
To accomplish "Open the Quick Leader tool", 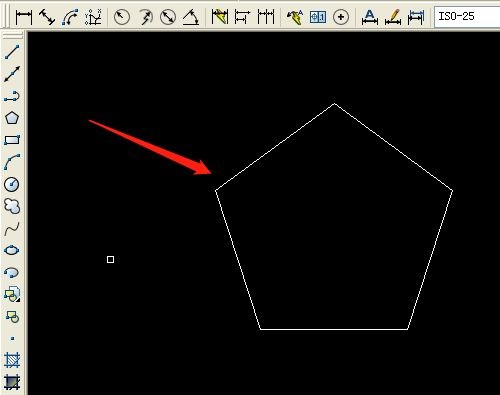I will (x=295, y=17).
